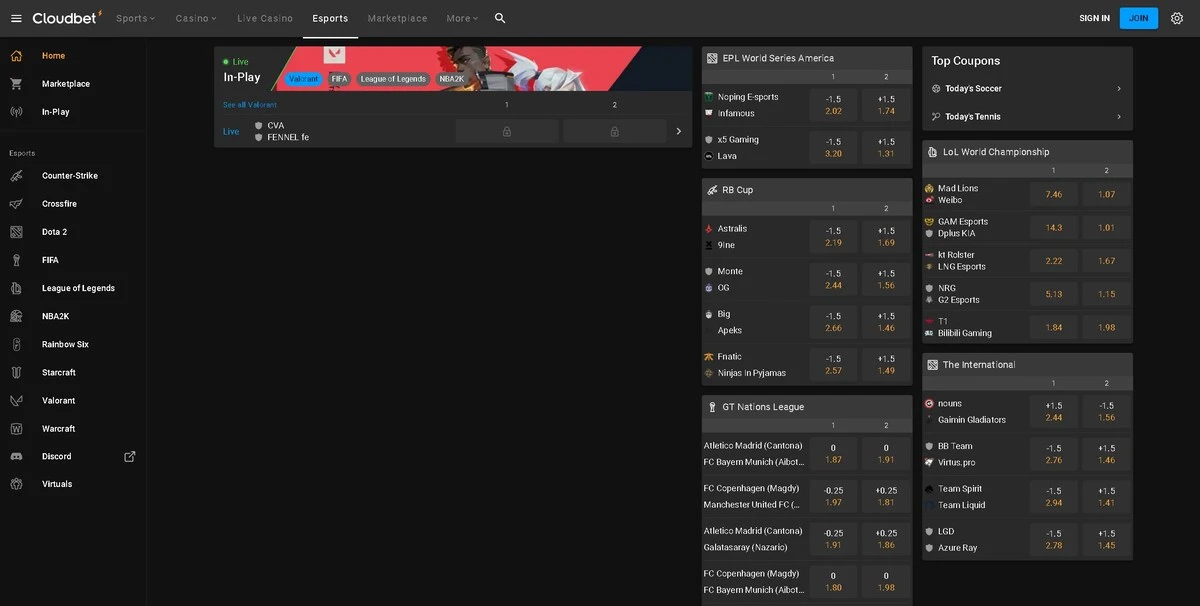Bet on Fnatic -1.5 at 2.57
1200x606 pixels.
[x=833, y=364]
